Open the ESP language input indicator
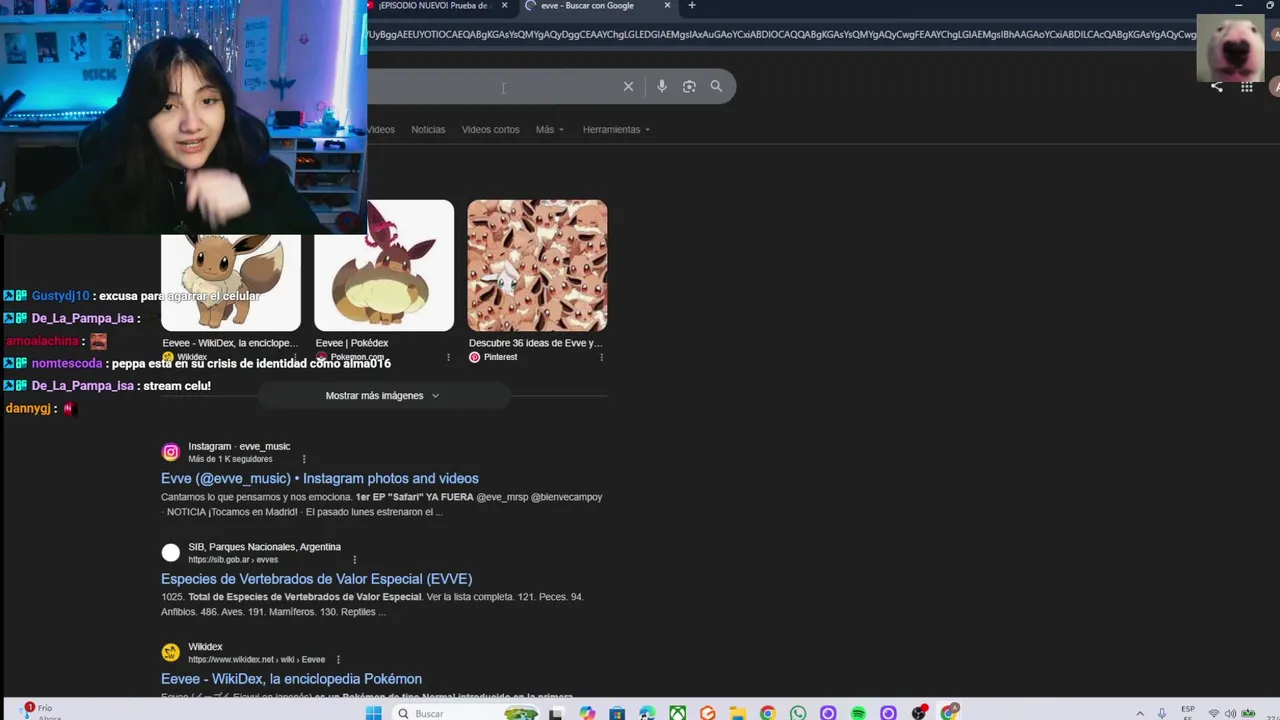Viewport: 1280px width, 720px height. tap(1188, 712)
